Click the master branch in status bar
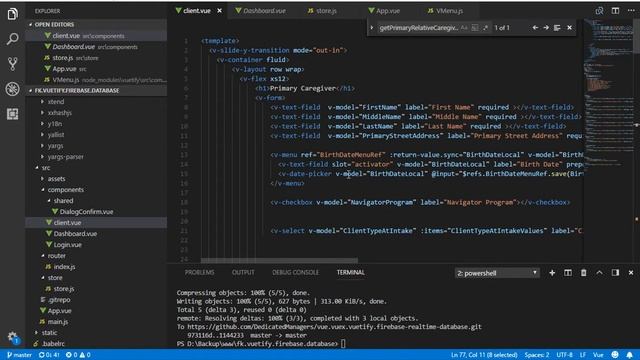The height and width of the screenshot is (360, 640). pos(20,355)
